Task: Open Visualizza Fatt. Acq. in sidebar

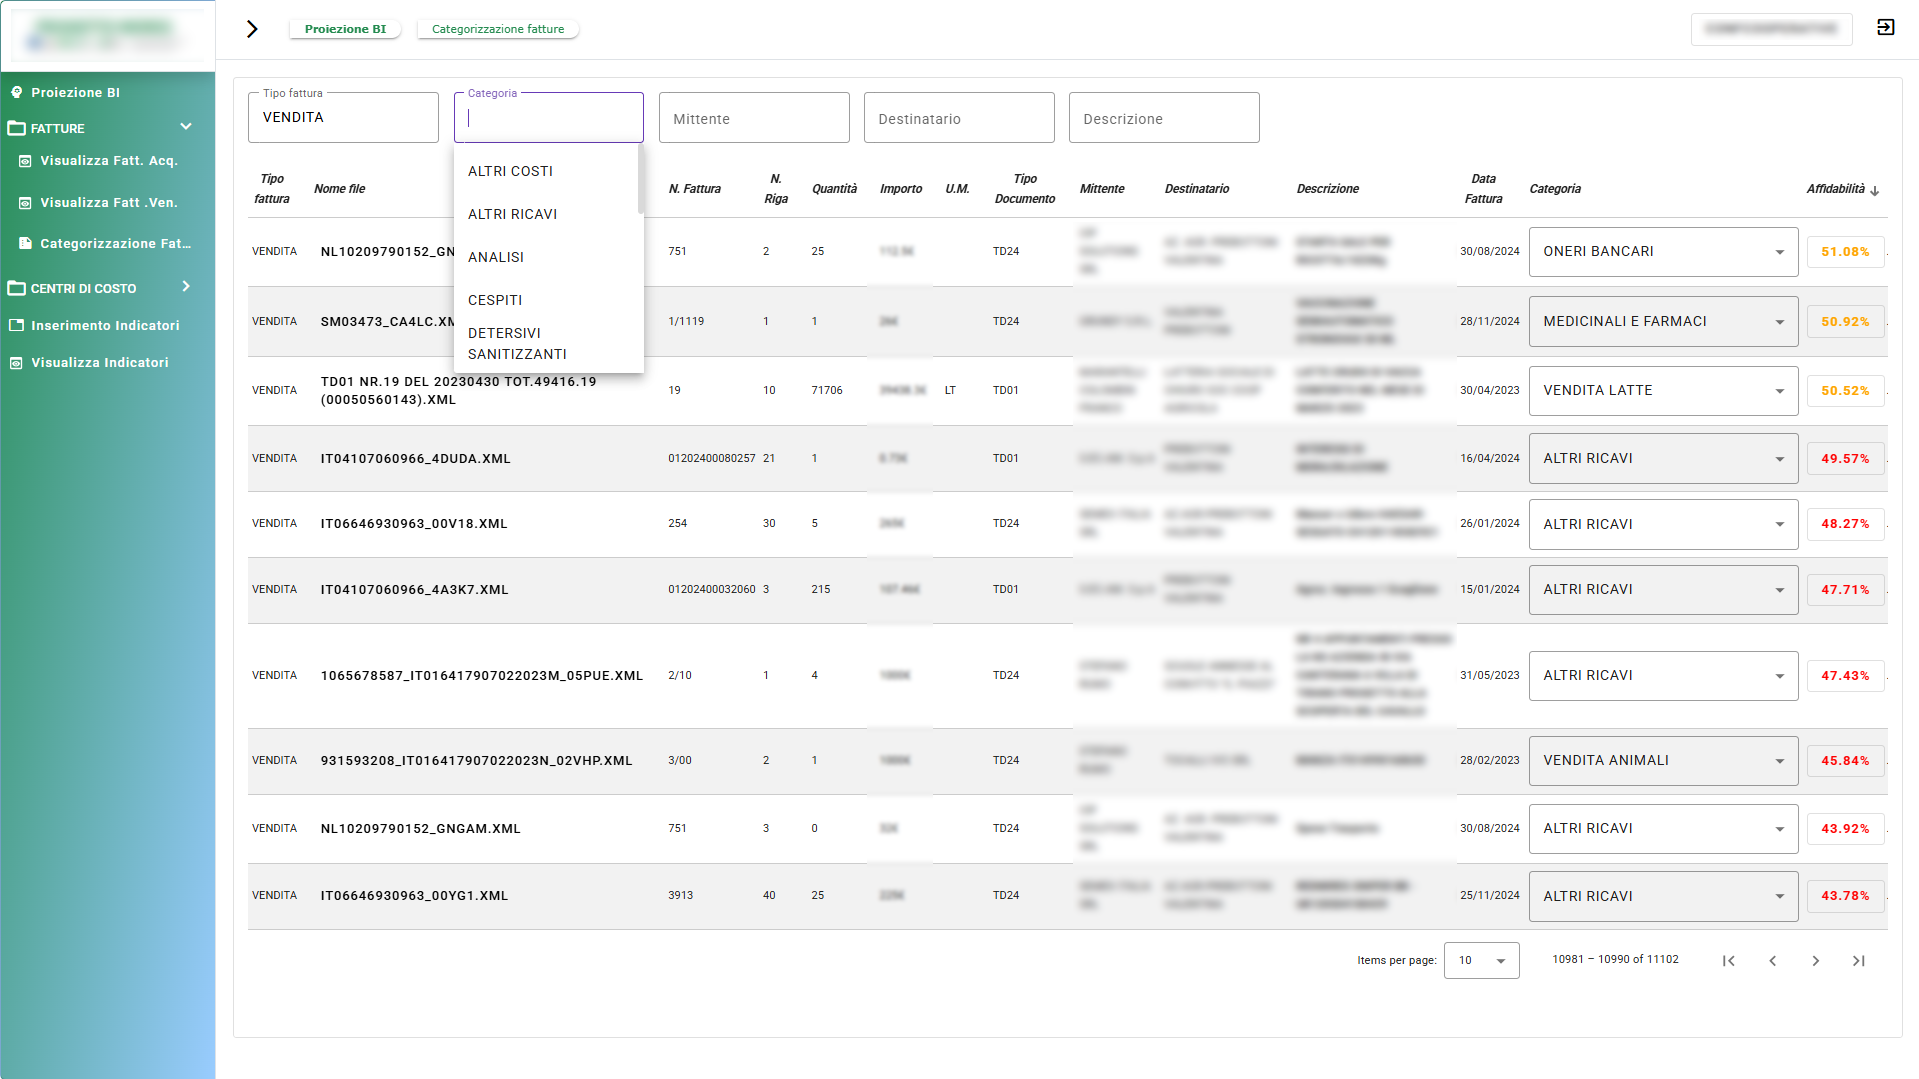Action: (x=108, y=161)
